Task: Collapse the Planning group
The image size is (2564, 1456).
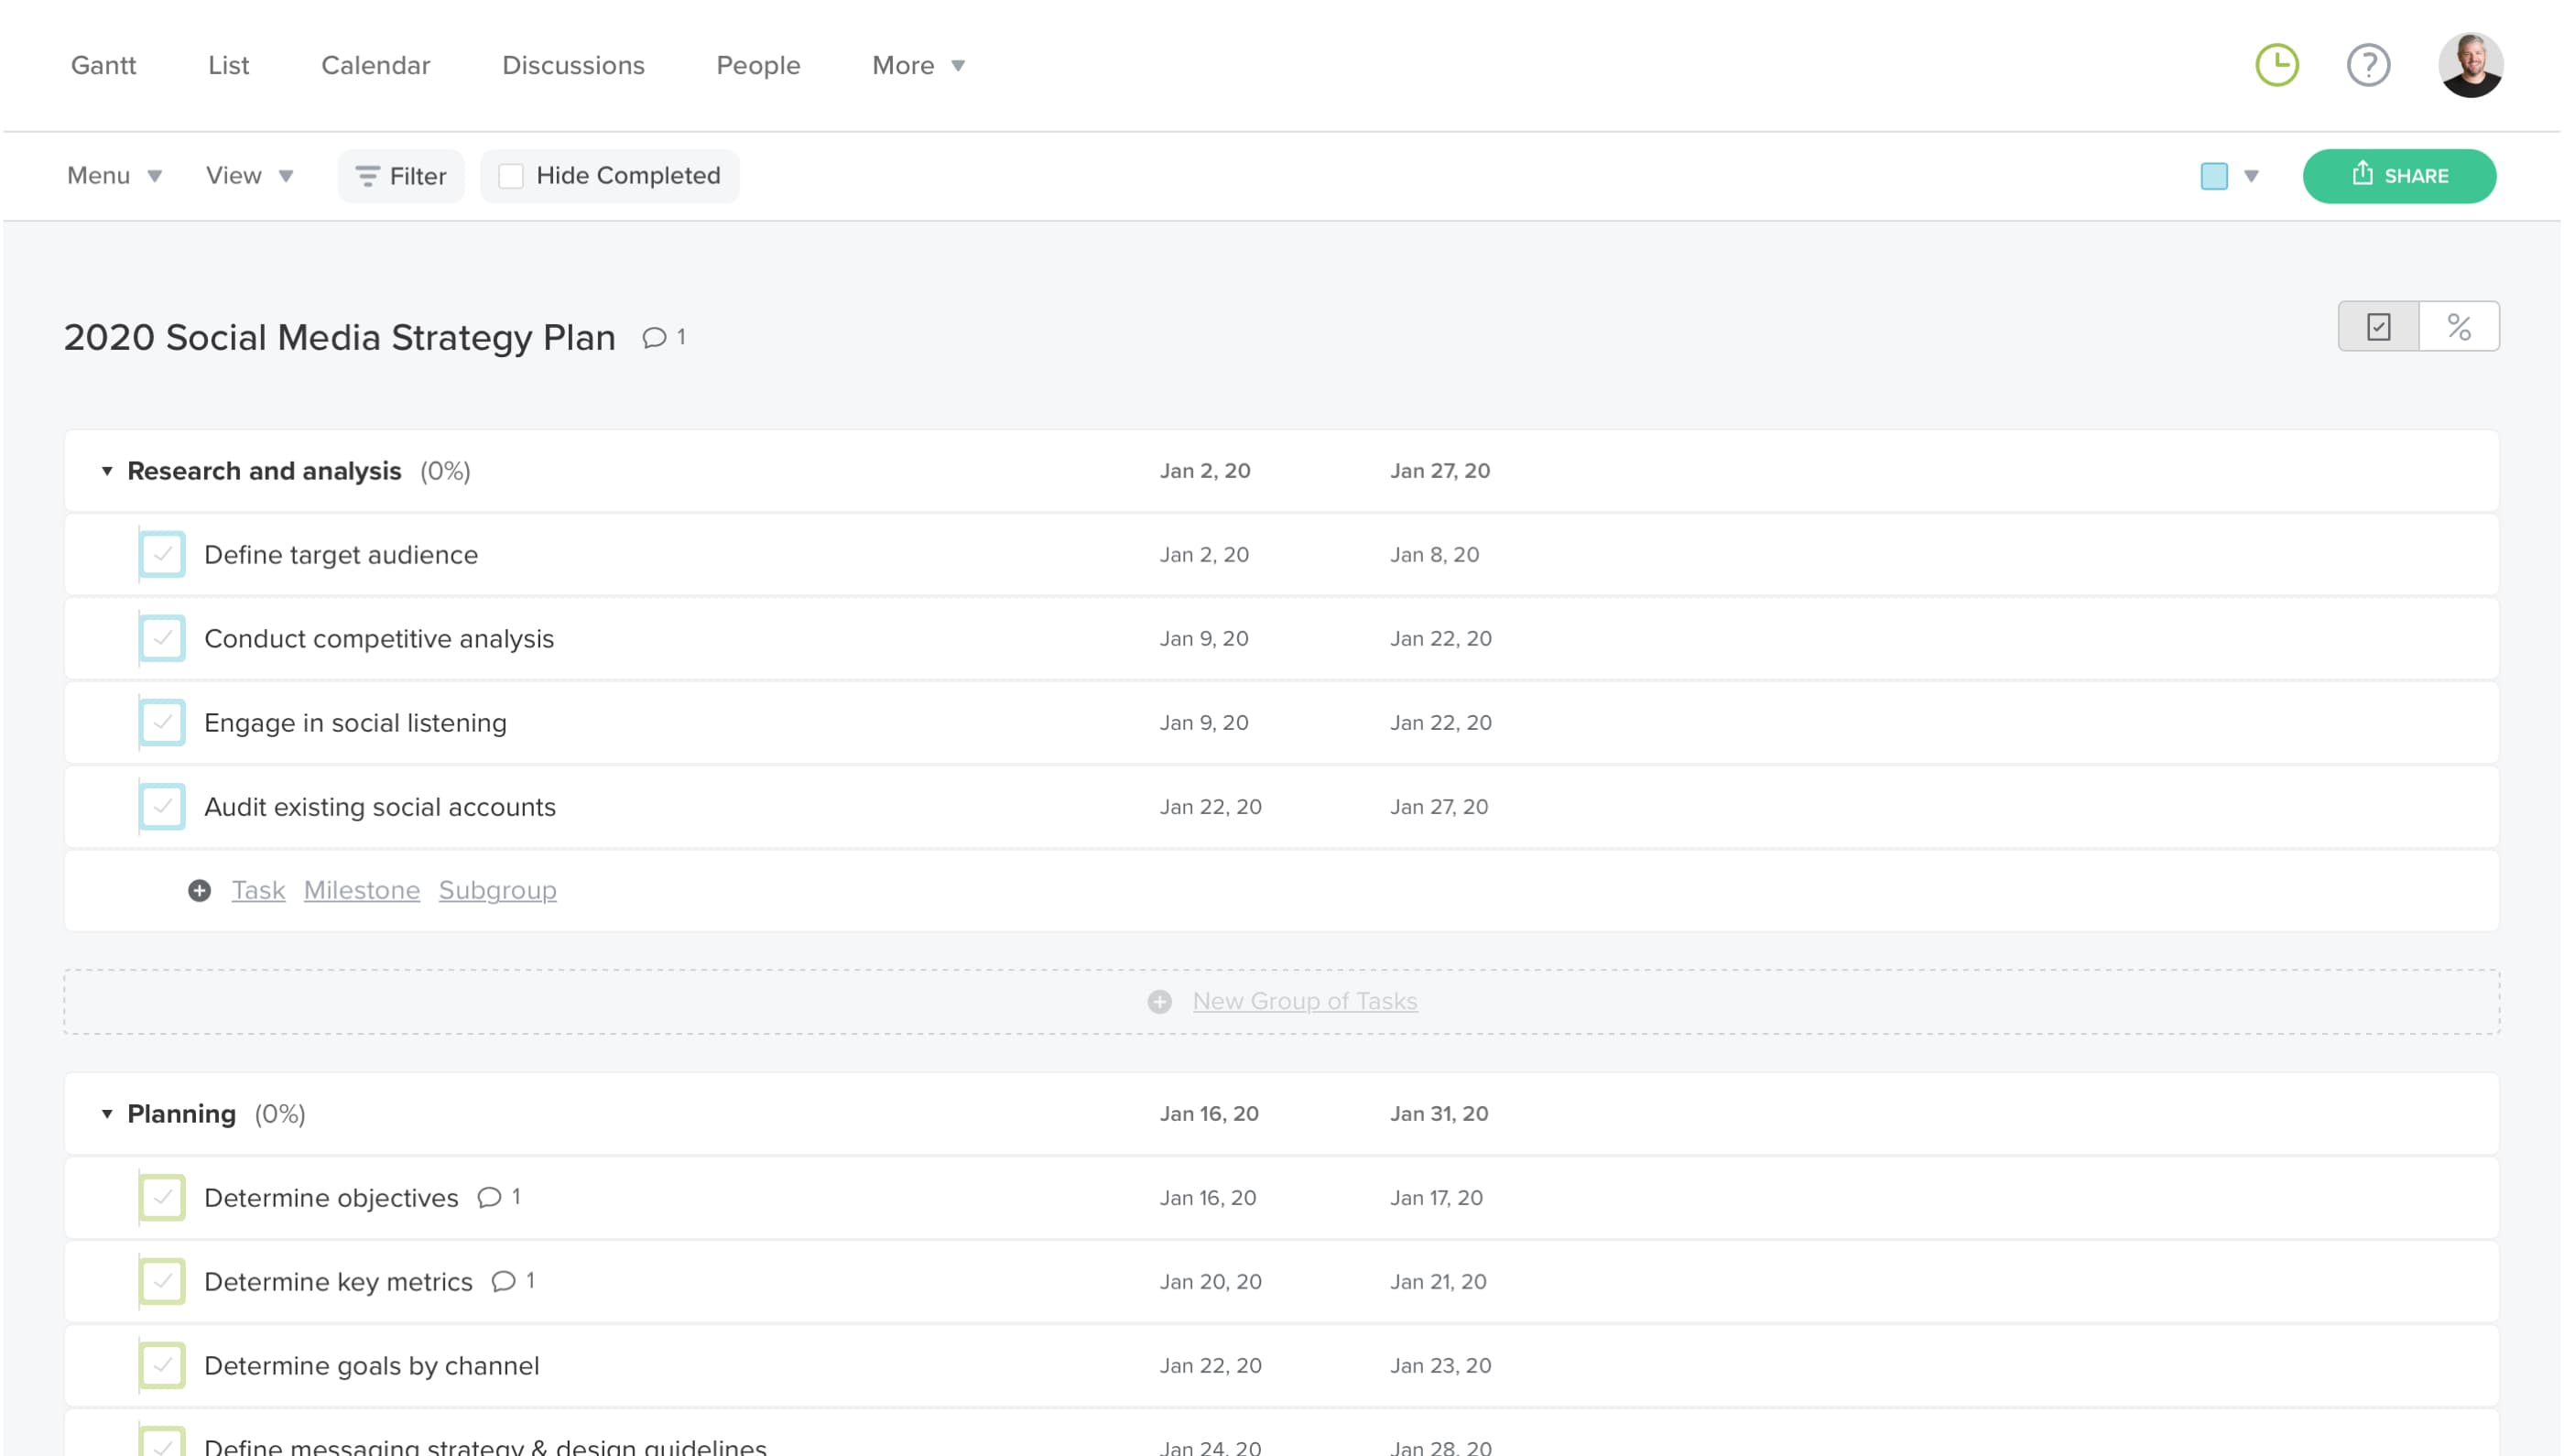Action: (107, 1114)
